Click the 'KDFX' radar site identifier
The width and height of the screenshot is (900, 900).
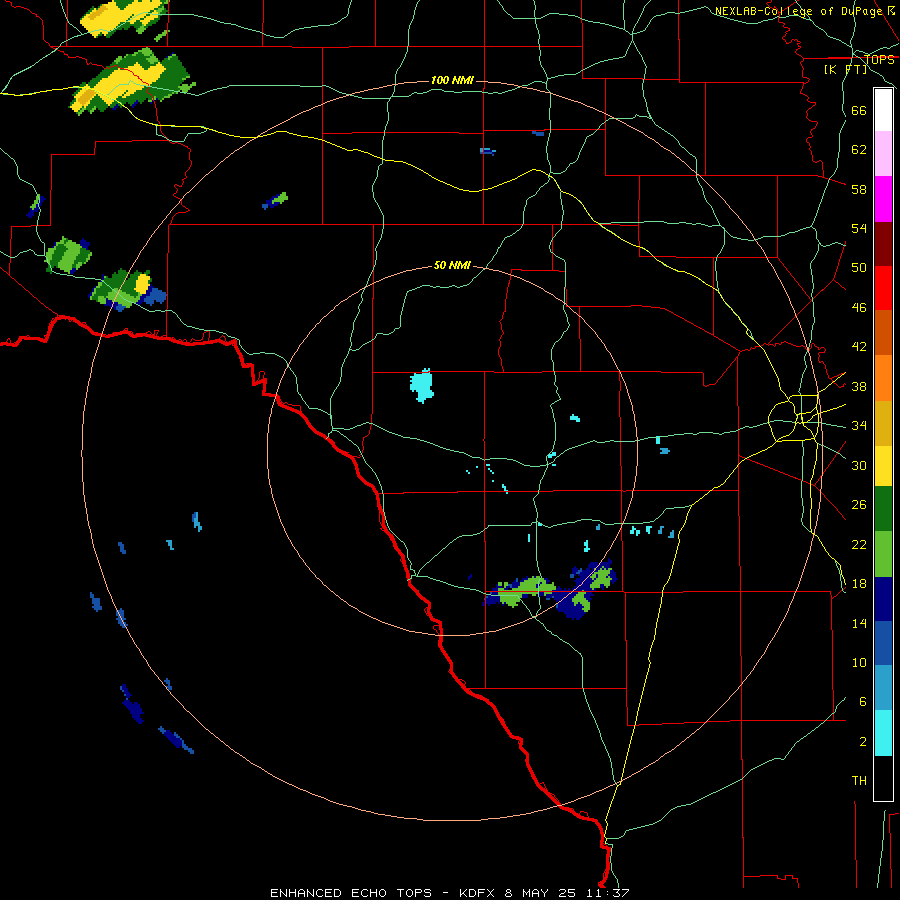point(478,893)
